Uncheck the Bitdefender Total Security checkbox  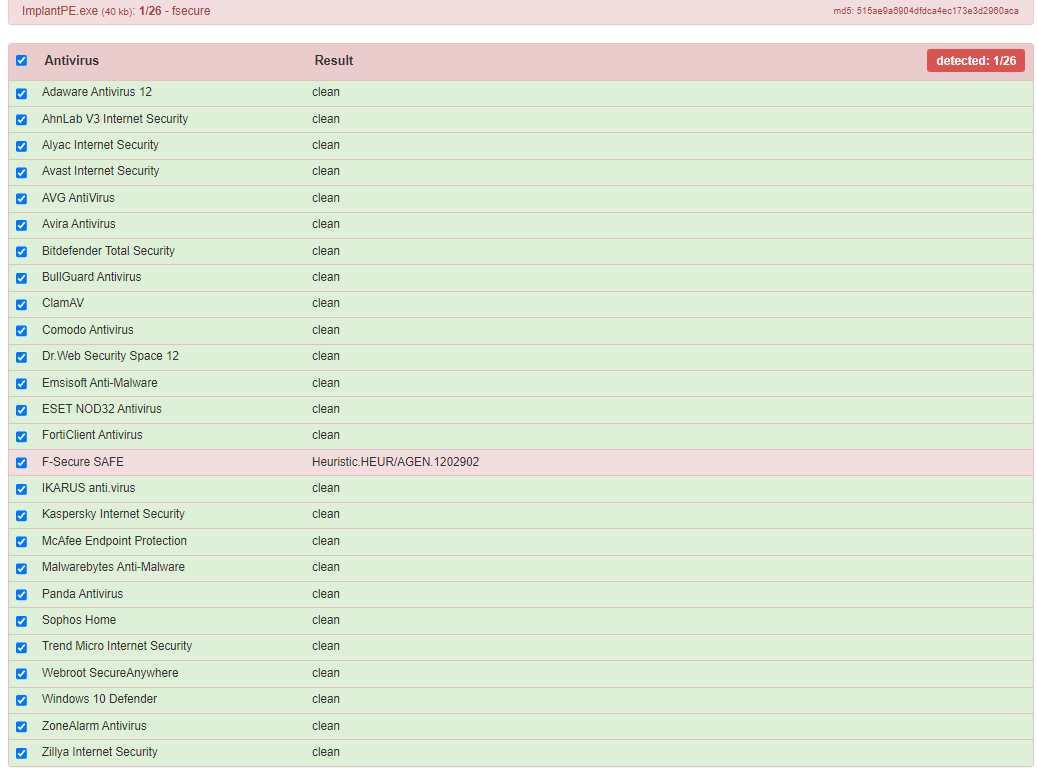(x=22, y=251)
